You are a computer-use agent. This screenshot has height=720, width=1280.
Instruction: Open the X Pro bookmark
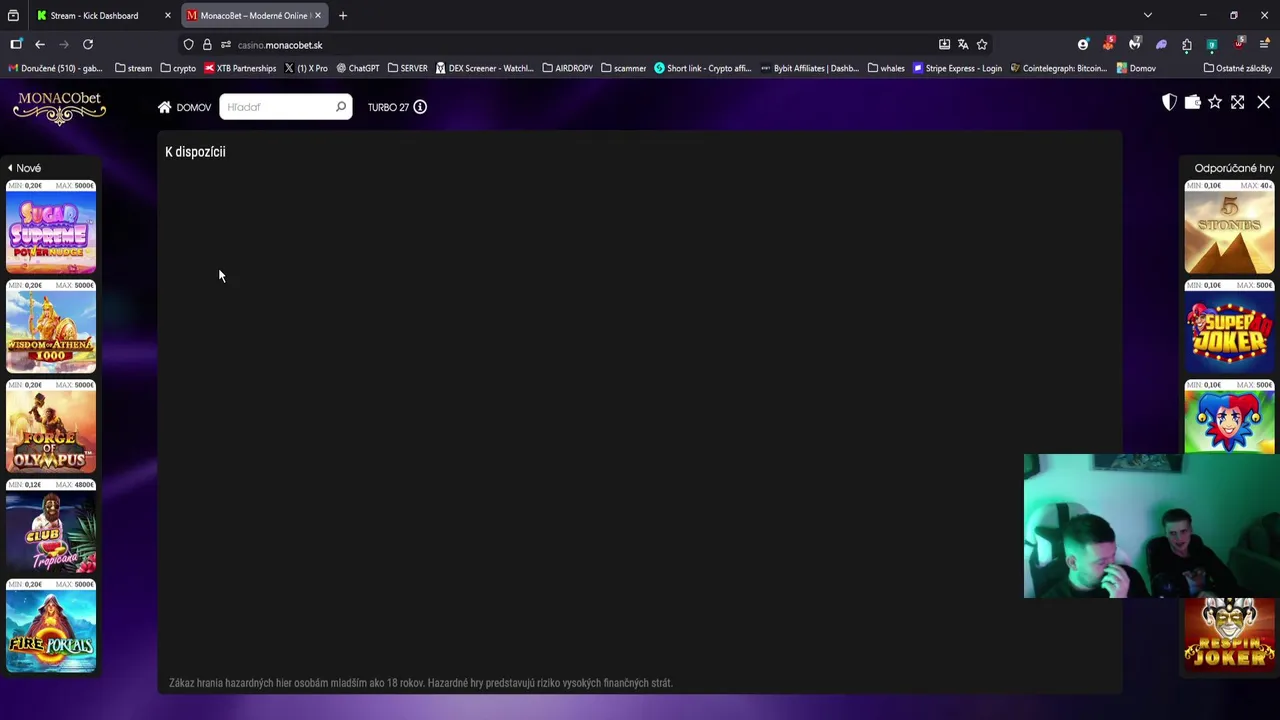pos(305,68)
